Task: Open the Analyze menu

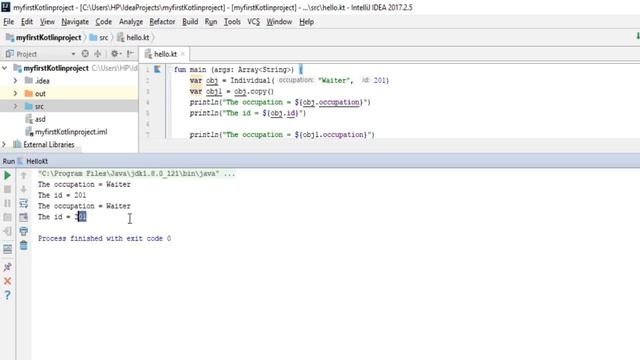Action: (x=131, y=22)
